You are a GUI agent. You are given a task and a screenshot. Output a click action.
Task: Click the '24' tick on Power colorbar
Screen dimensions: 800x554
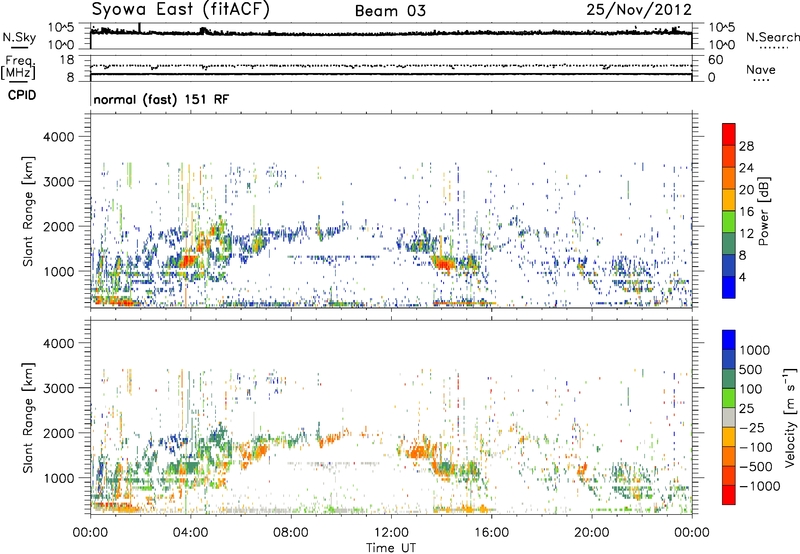(x=746, y=168)
